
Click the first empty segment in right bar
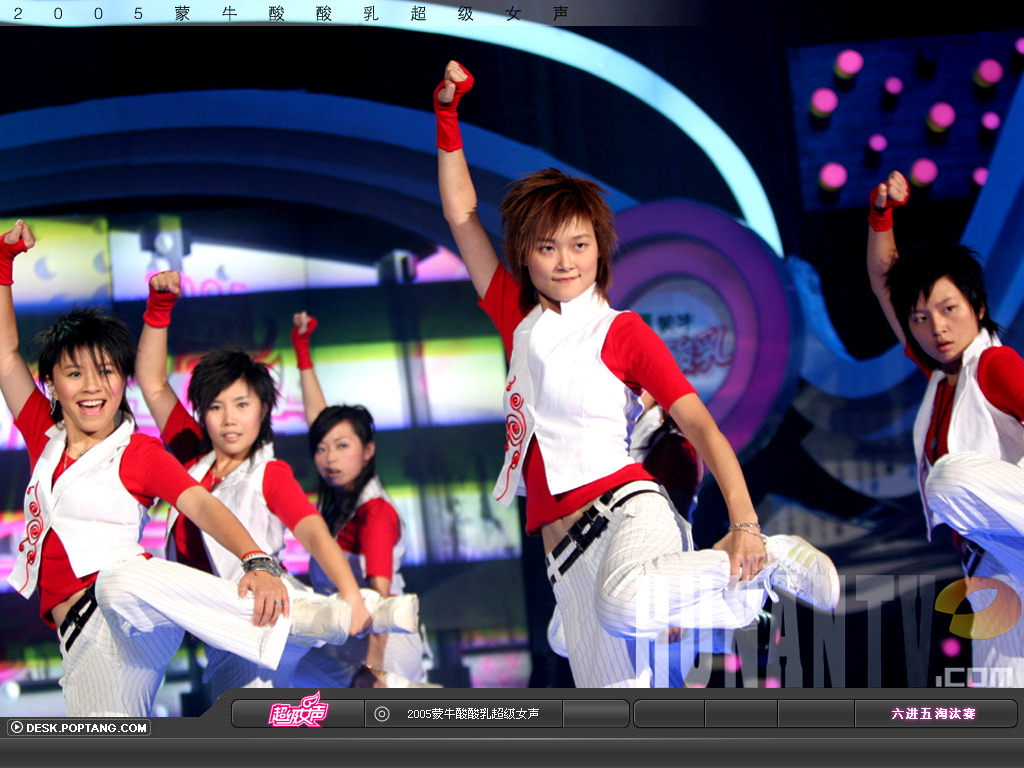(x=669, y=713)
